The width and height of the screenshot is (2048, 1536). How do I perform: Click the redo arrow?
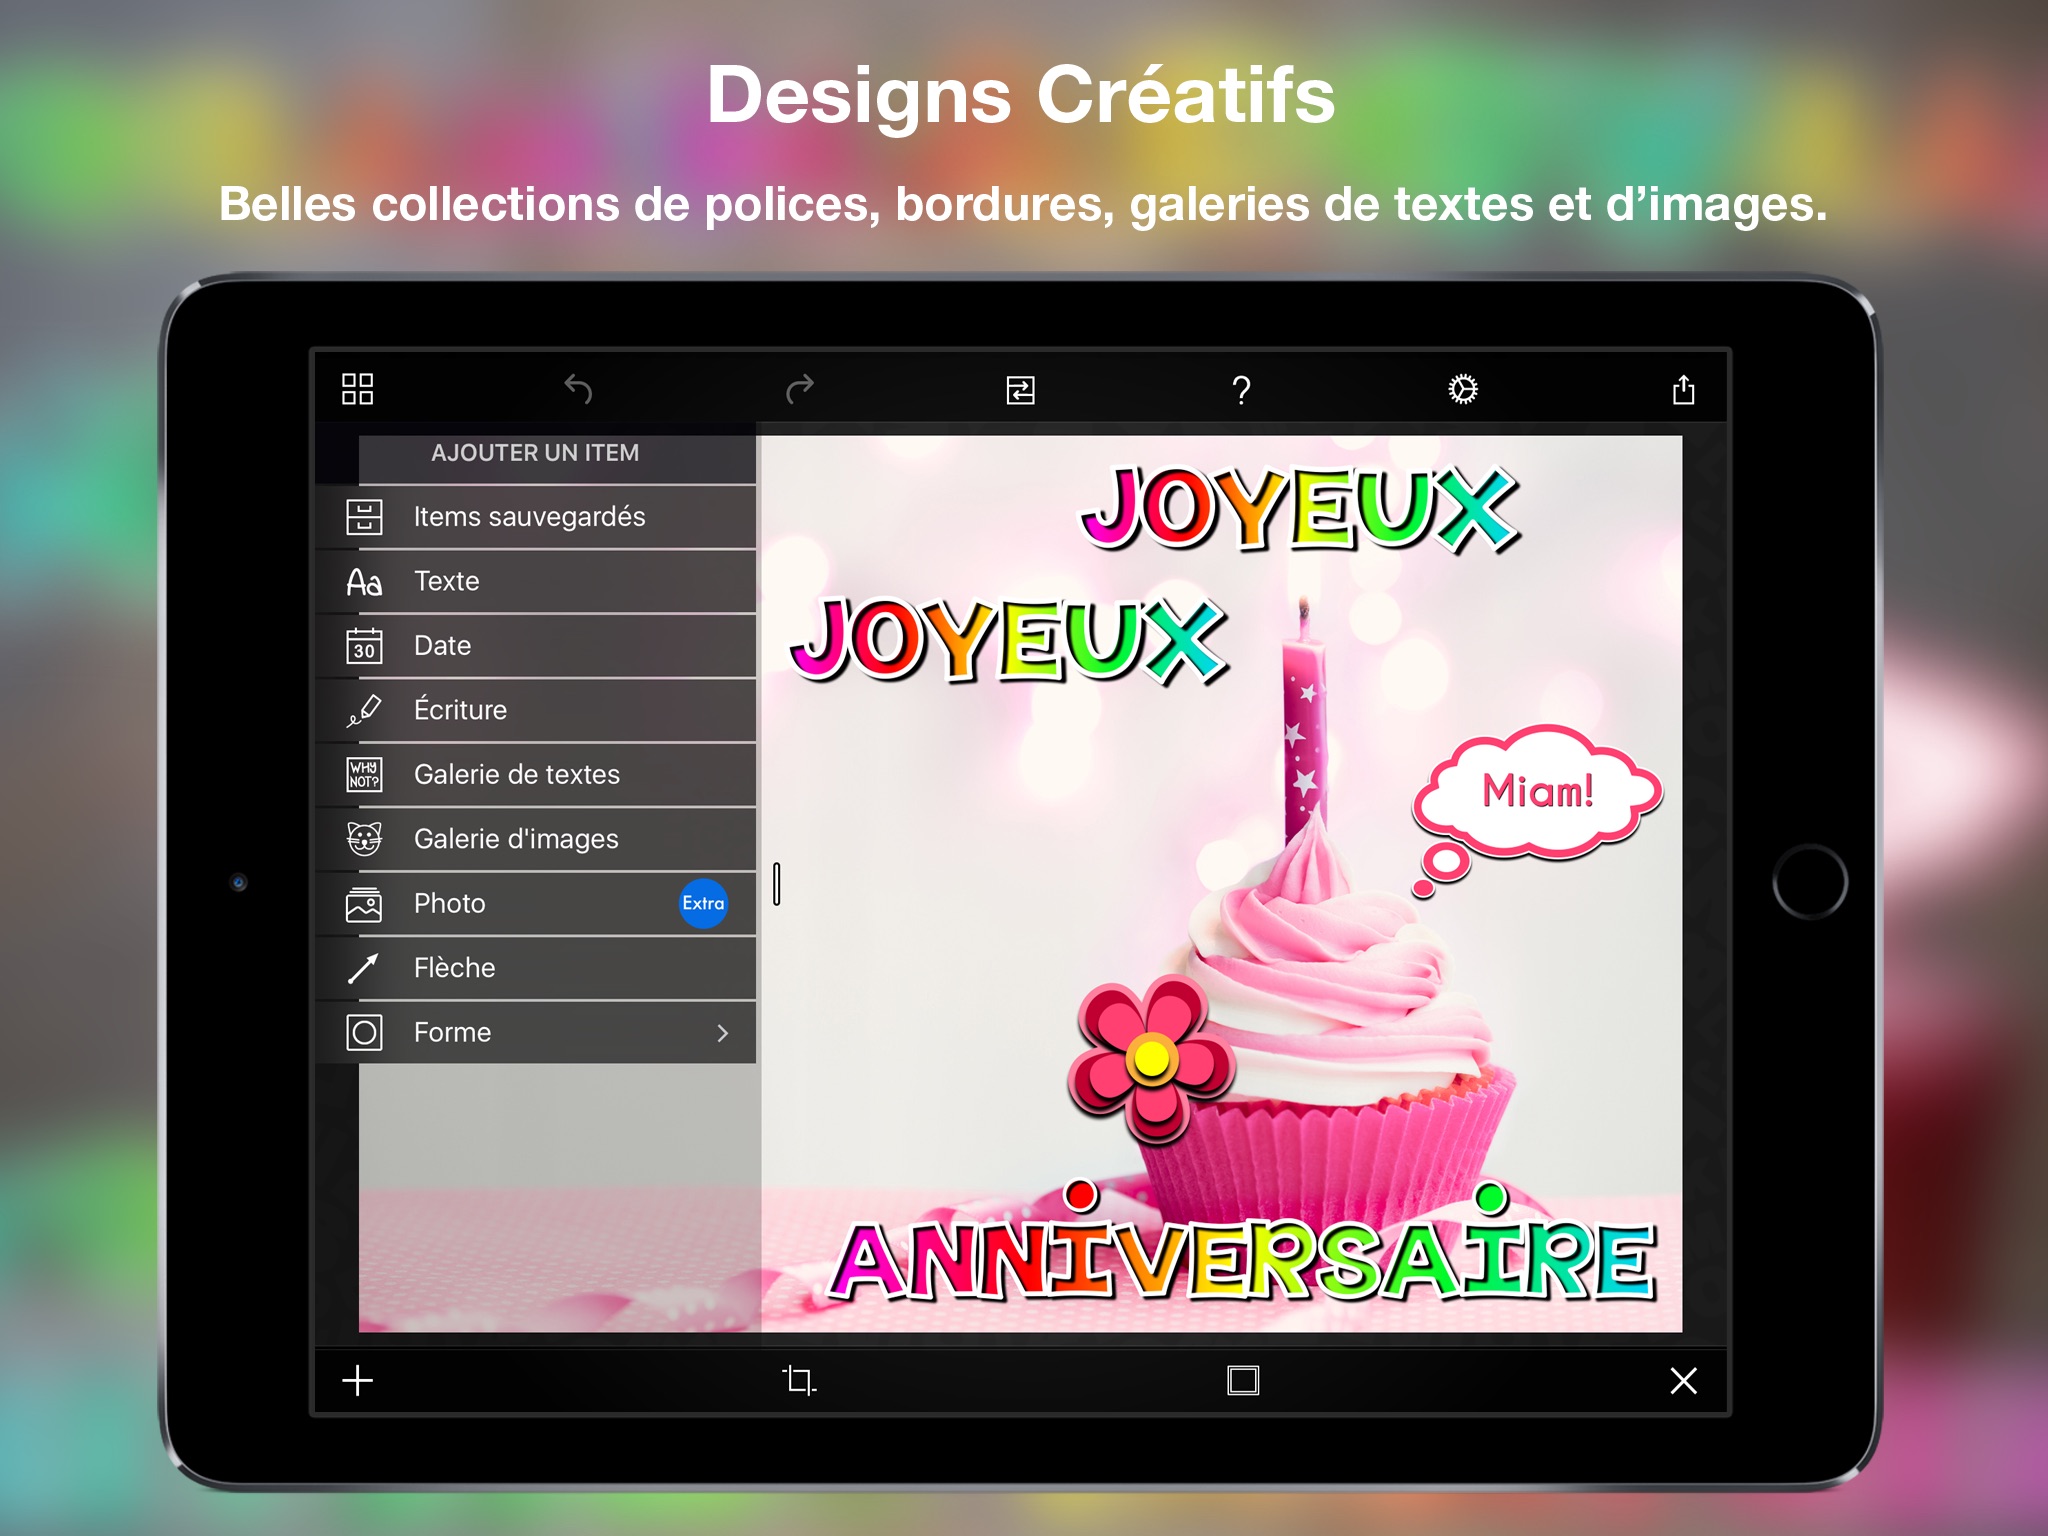800,389
